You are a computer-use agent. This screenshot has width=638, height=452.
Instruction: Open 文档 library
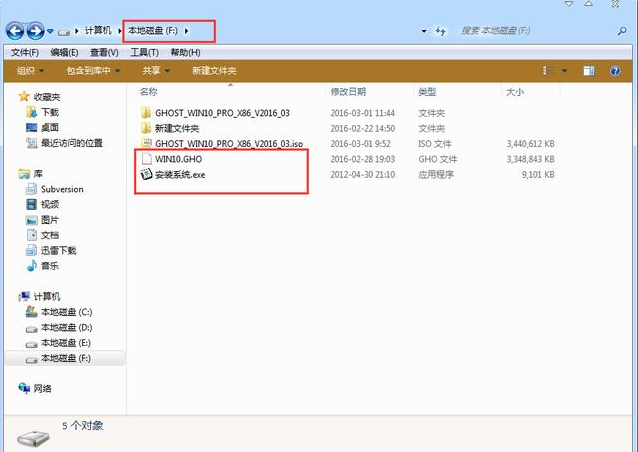pyautogui.click(x=50, y=235)
